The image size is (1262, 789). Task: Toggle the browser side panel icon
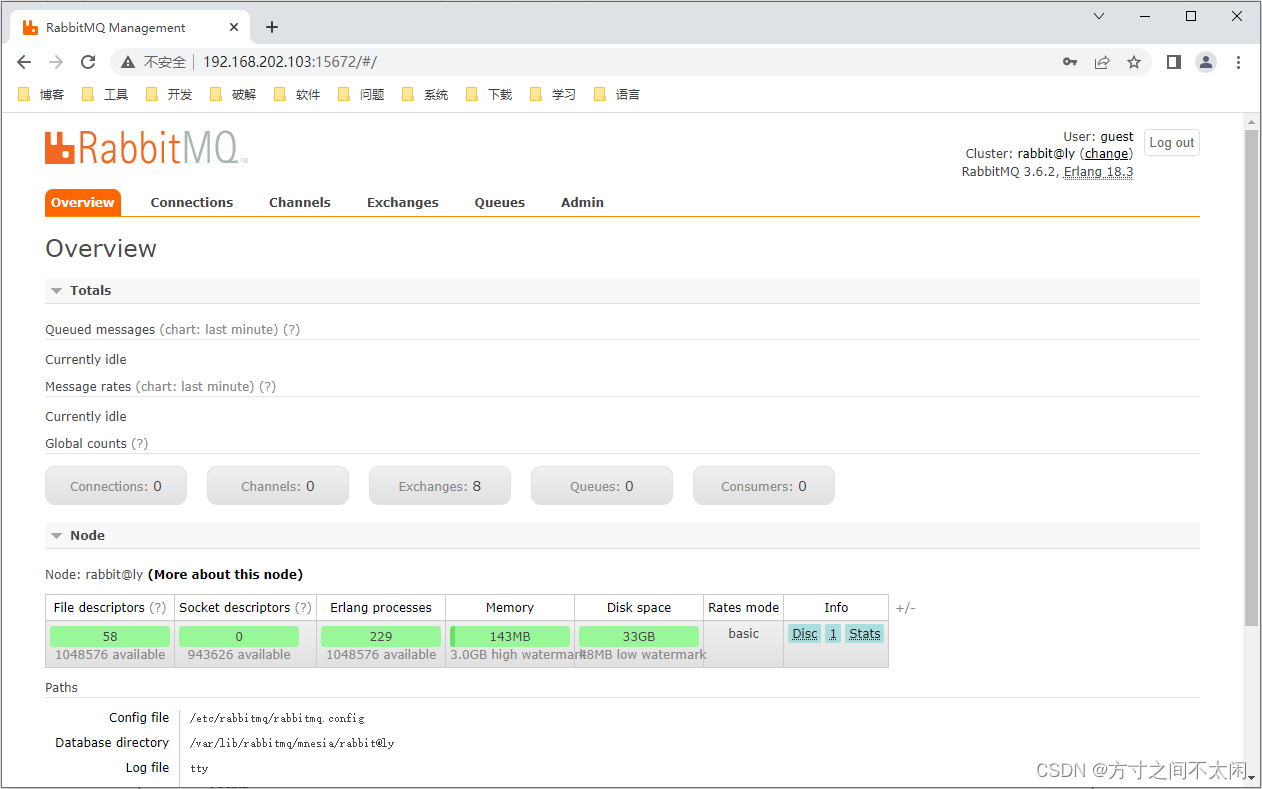click(x=1174, y=62)
